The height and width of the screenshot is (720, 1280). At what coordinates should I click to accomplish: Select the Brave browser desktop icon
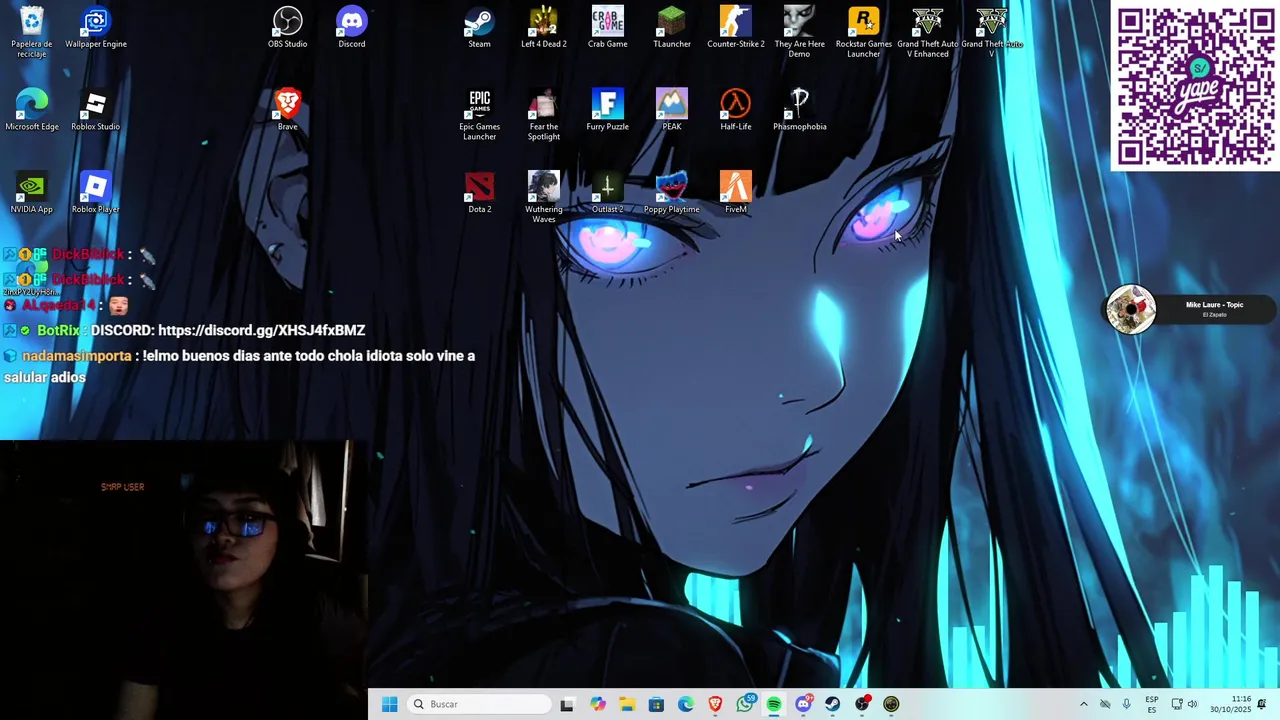point(288,110)
